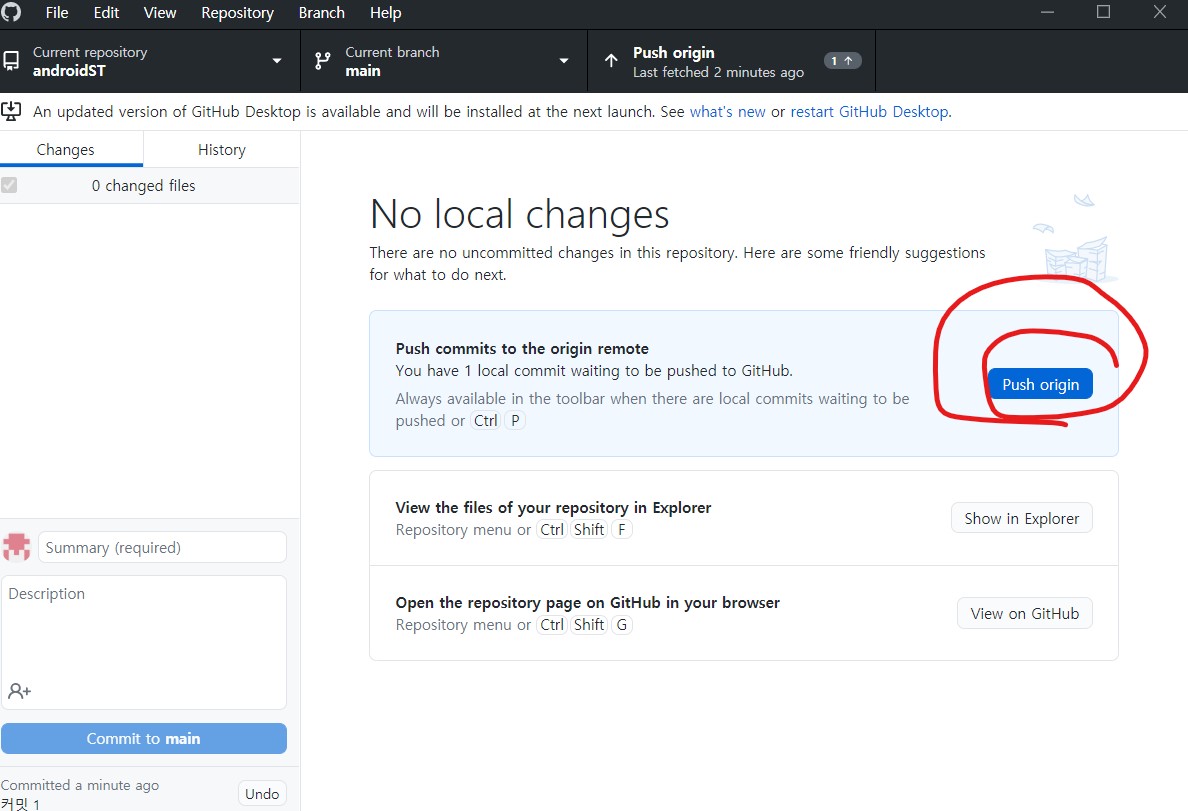Open the Repository menu

[237, 13]
